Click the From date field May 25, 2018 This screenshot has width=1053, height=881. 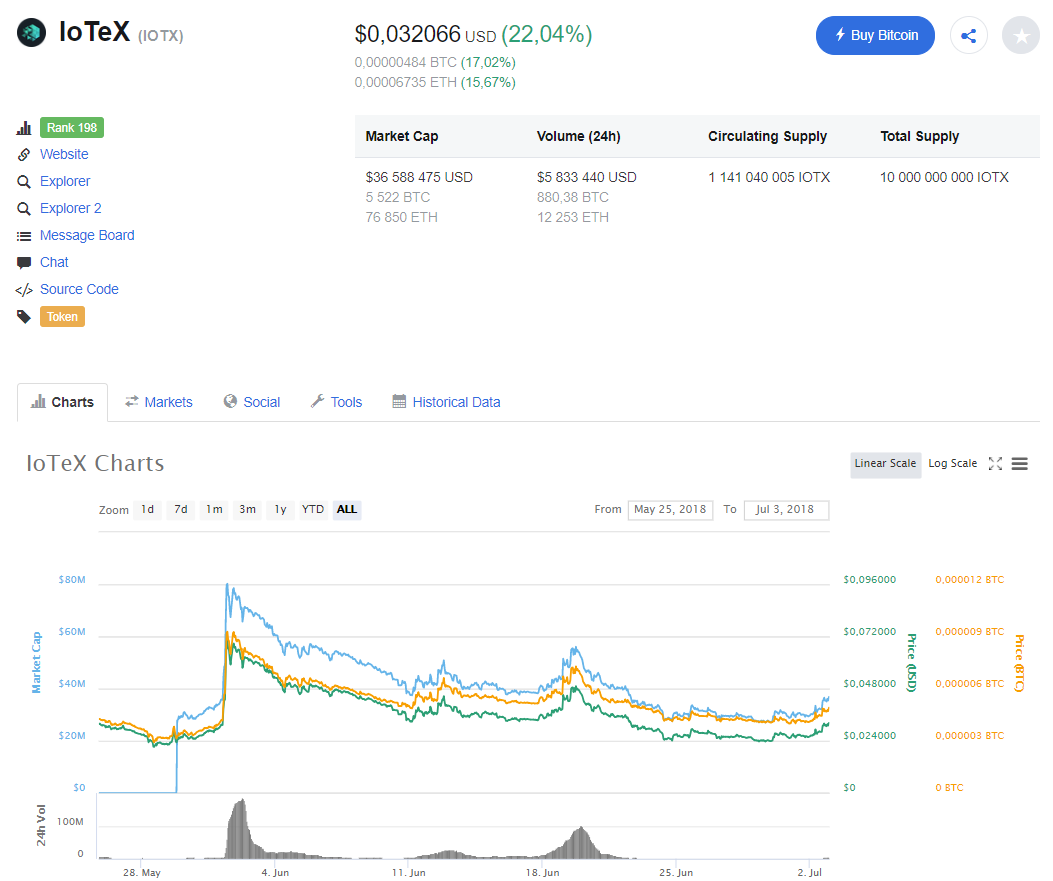click(670, 510)
